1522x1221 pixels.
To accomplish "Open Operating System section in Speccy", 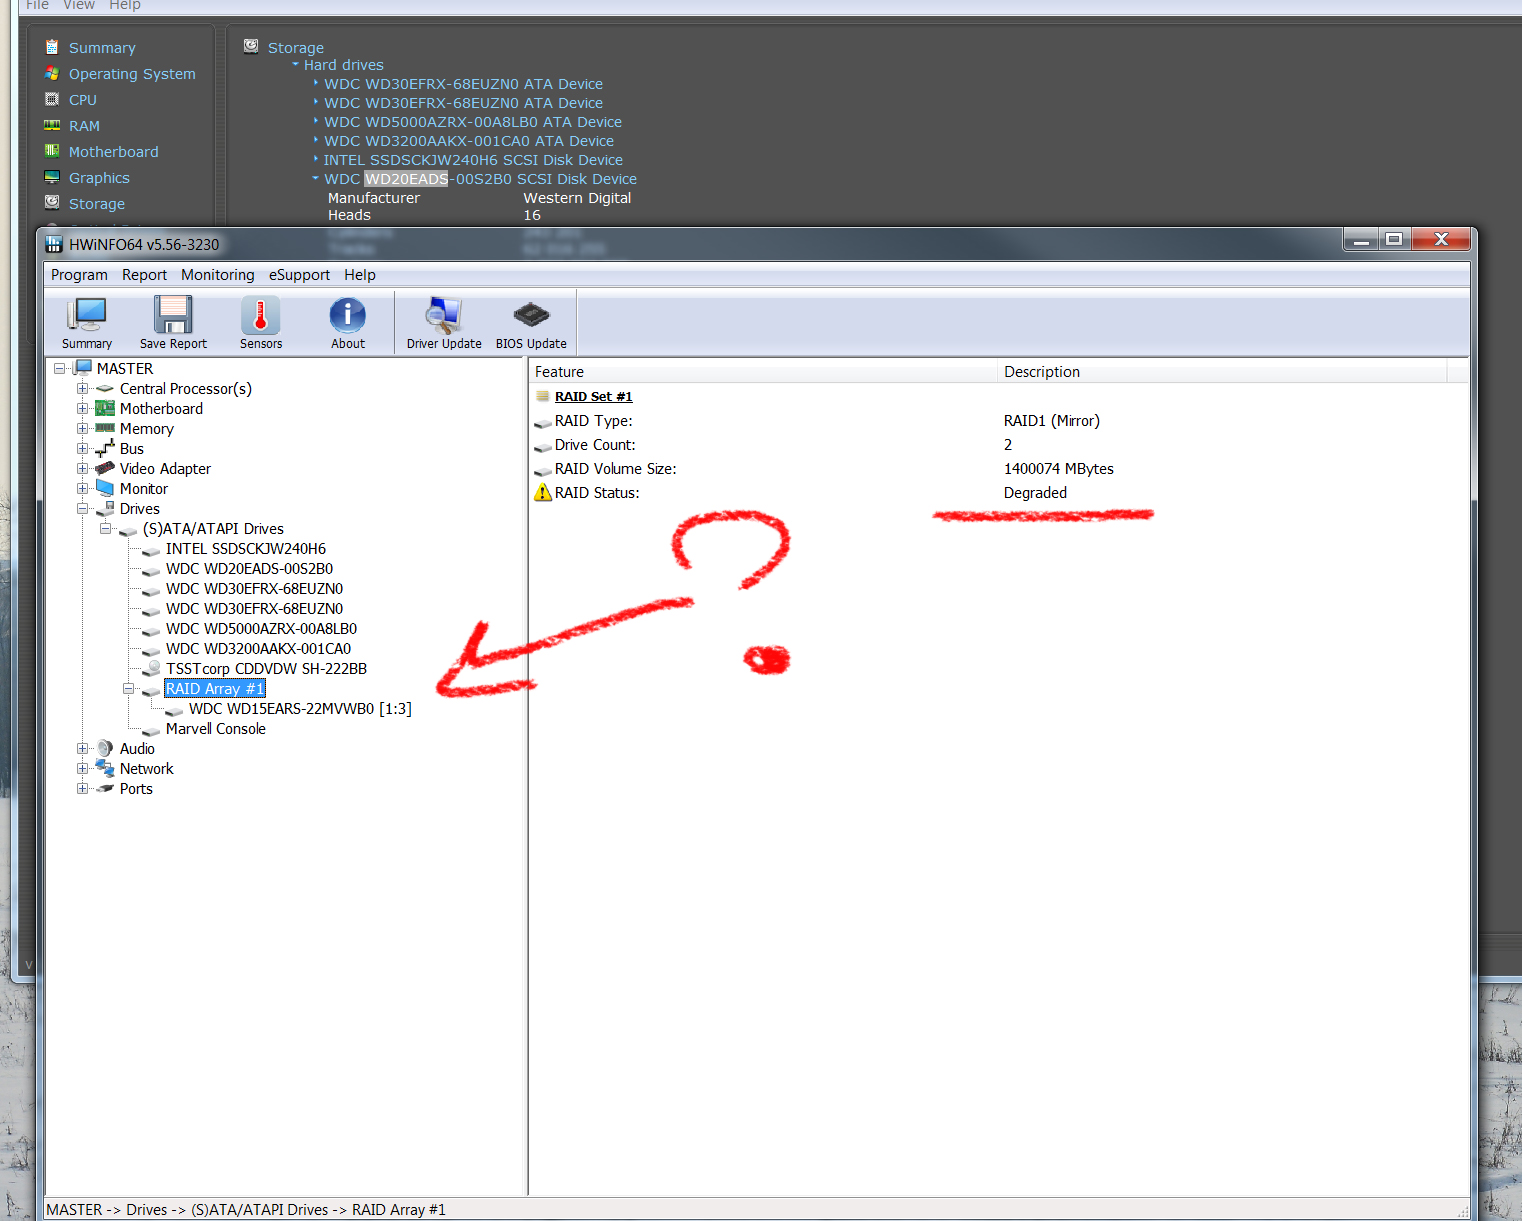I will tap(132, 74).
